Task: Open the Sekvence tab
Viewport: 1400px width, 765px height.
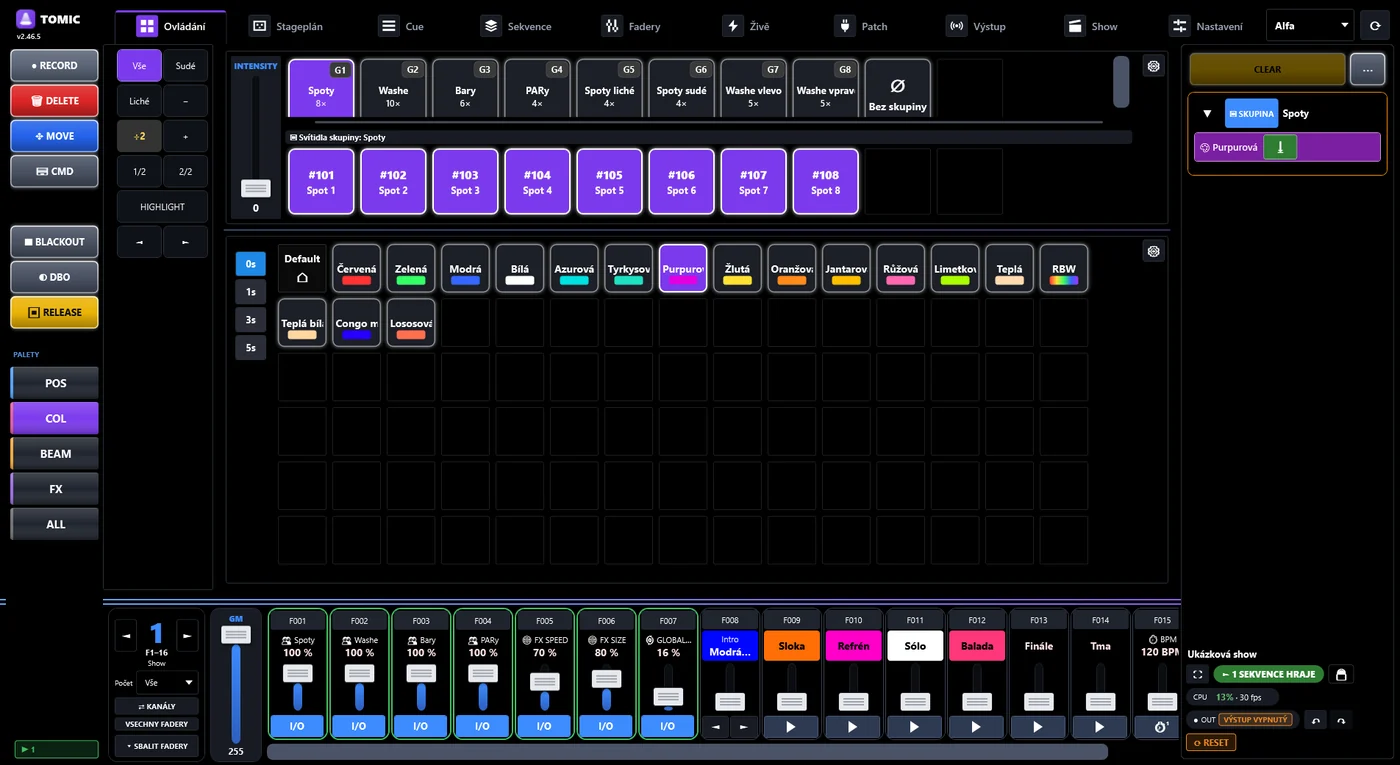Action: coord(518,26)
